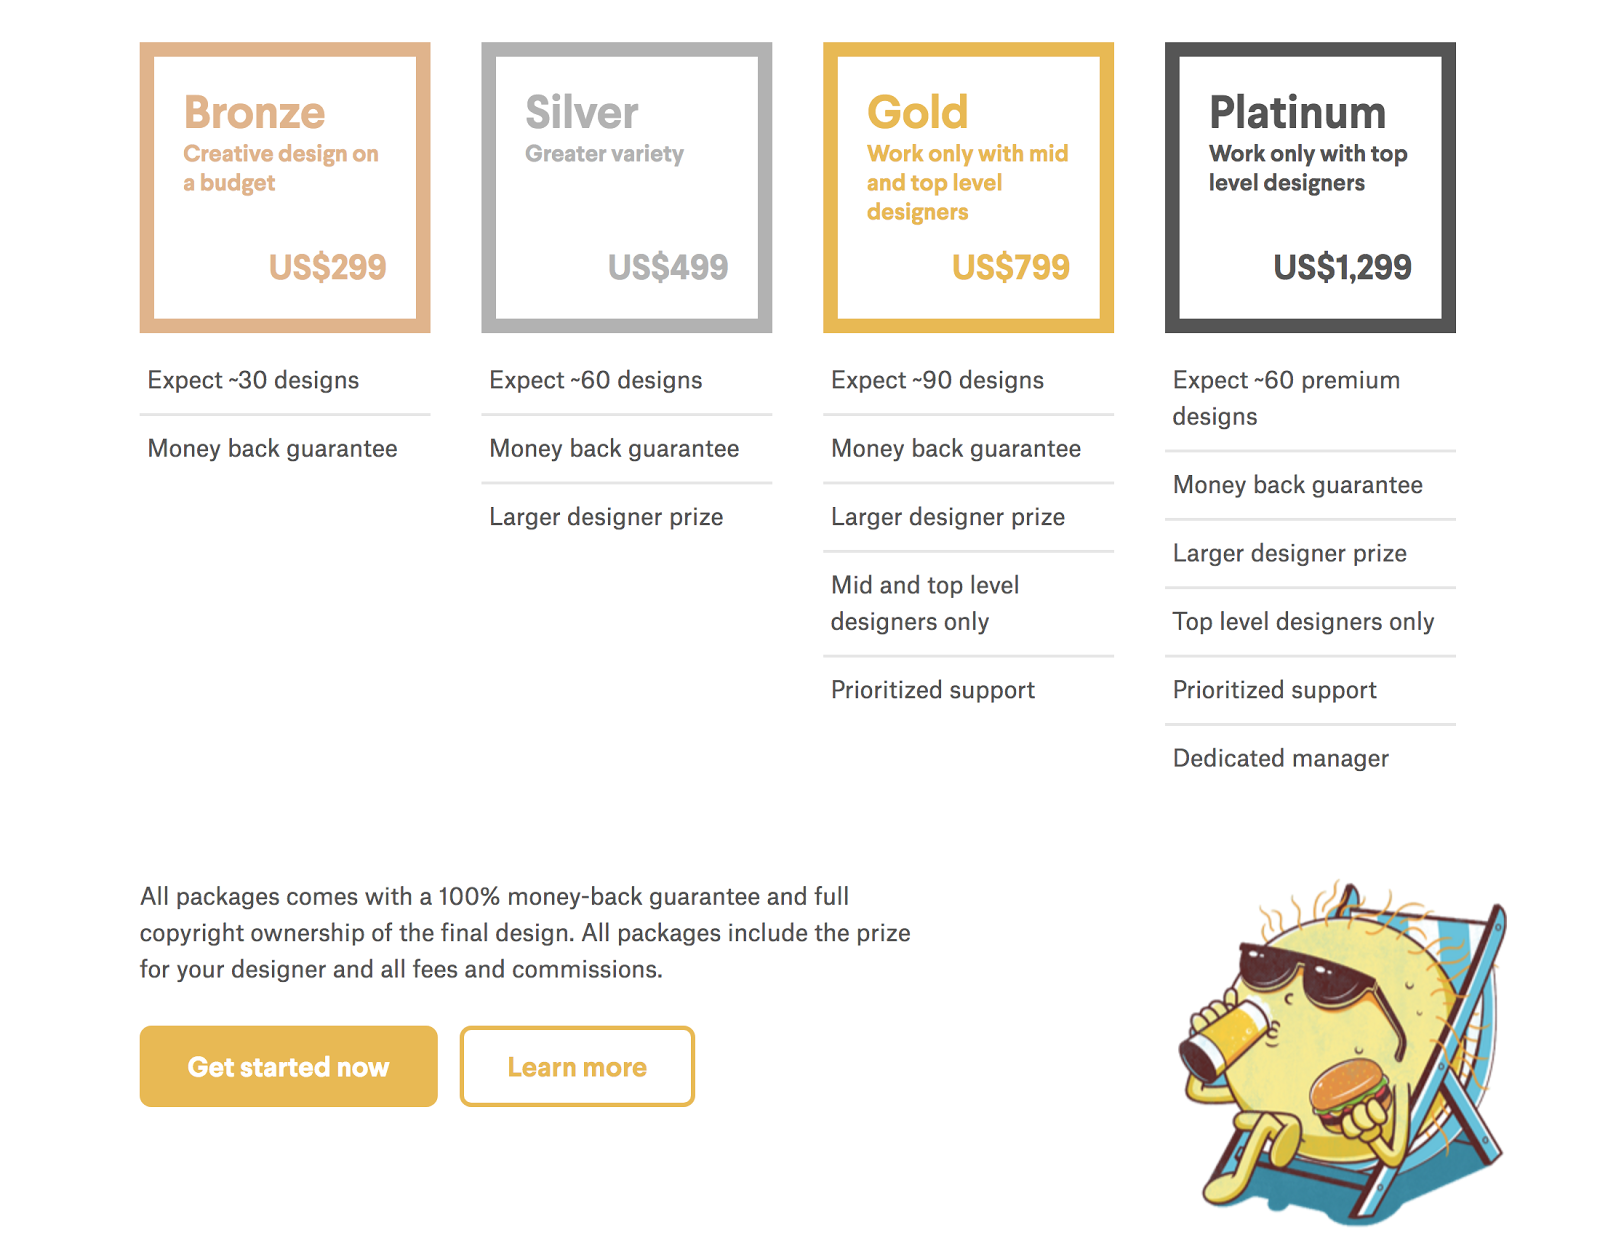This screenshot has width=1600, height=1238.
Task: Click the US$1,299 Platinum price
Action: click(1342, 267)
